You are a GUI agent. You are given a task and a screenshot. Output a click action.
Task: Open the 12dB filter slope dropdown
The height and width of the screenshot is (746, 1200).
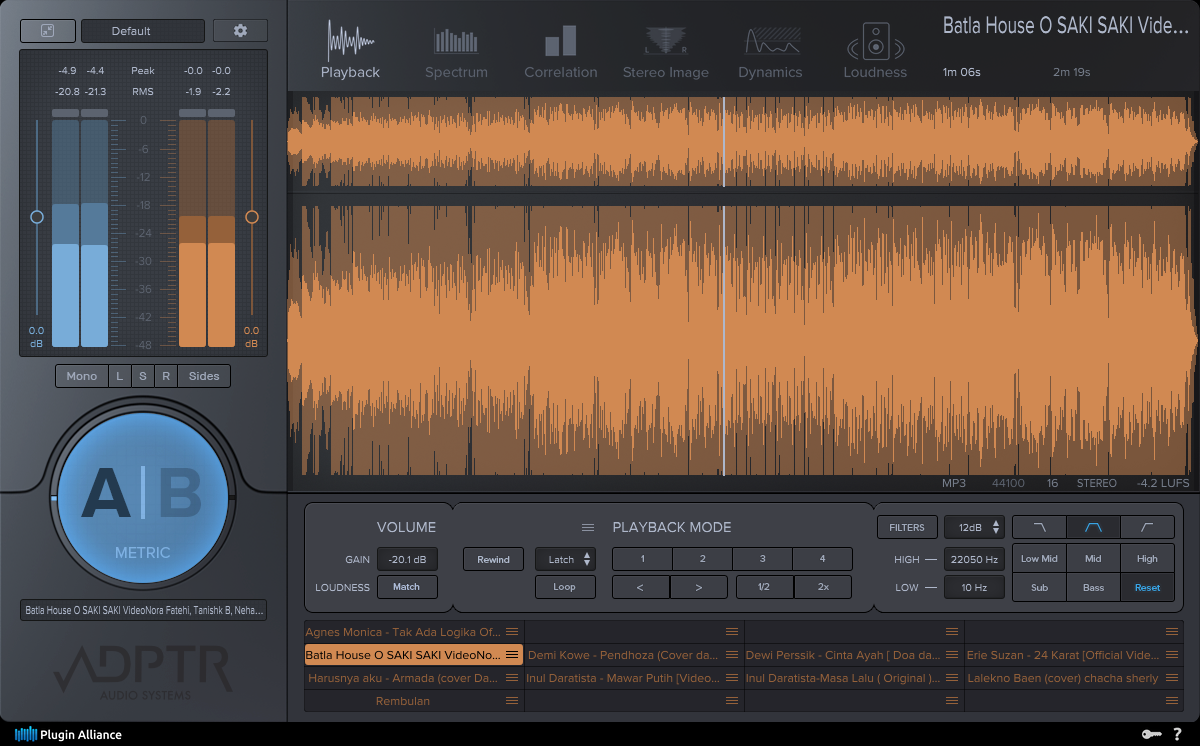point(974,527)
